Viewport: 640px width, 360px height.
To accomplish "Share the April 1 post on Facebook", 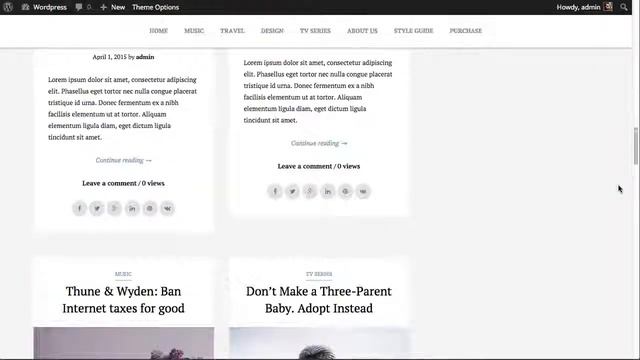I will click(x=80, y=208).
